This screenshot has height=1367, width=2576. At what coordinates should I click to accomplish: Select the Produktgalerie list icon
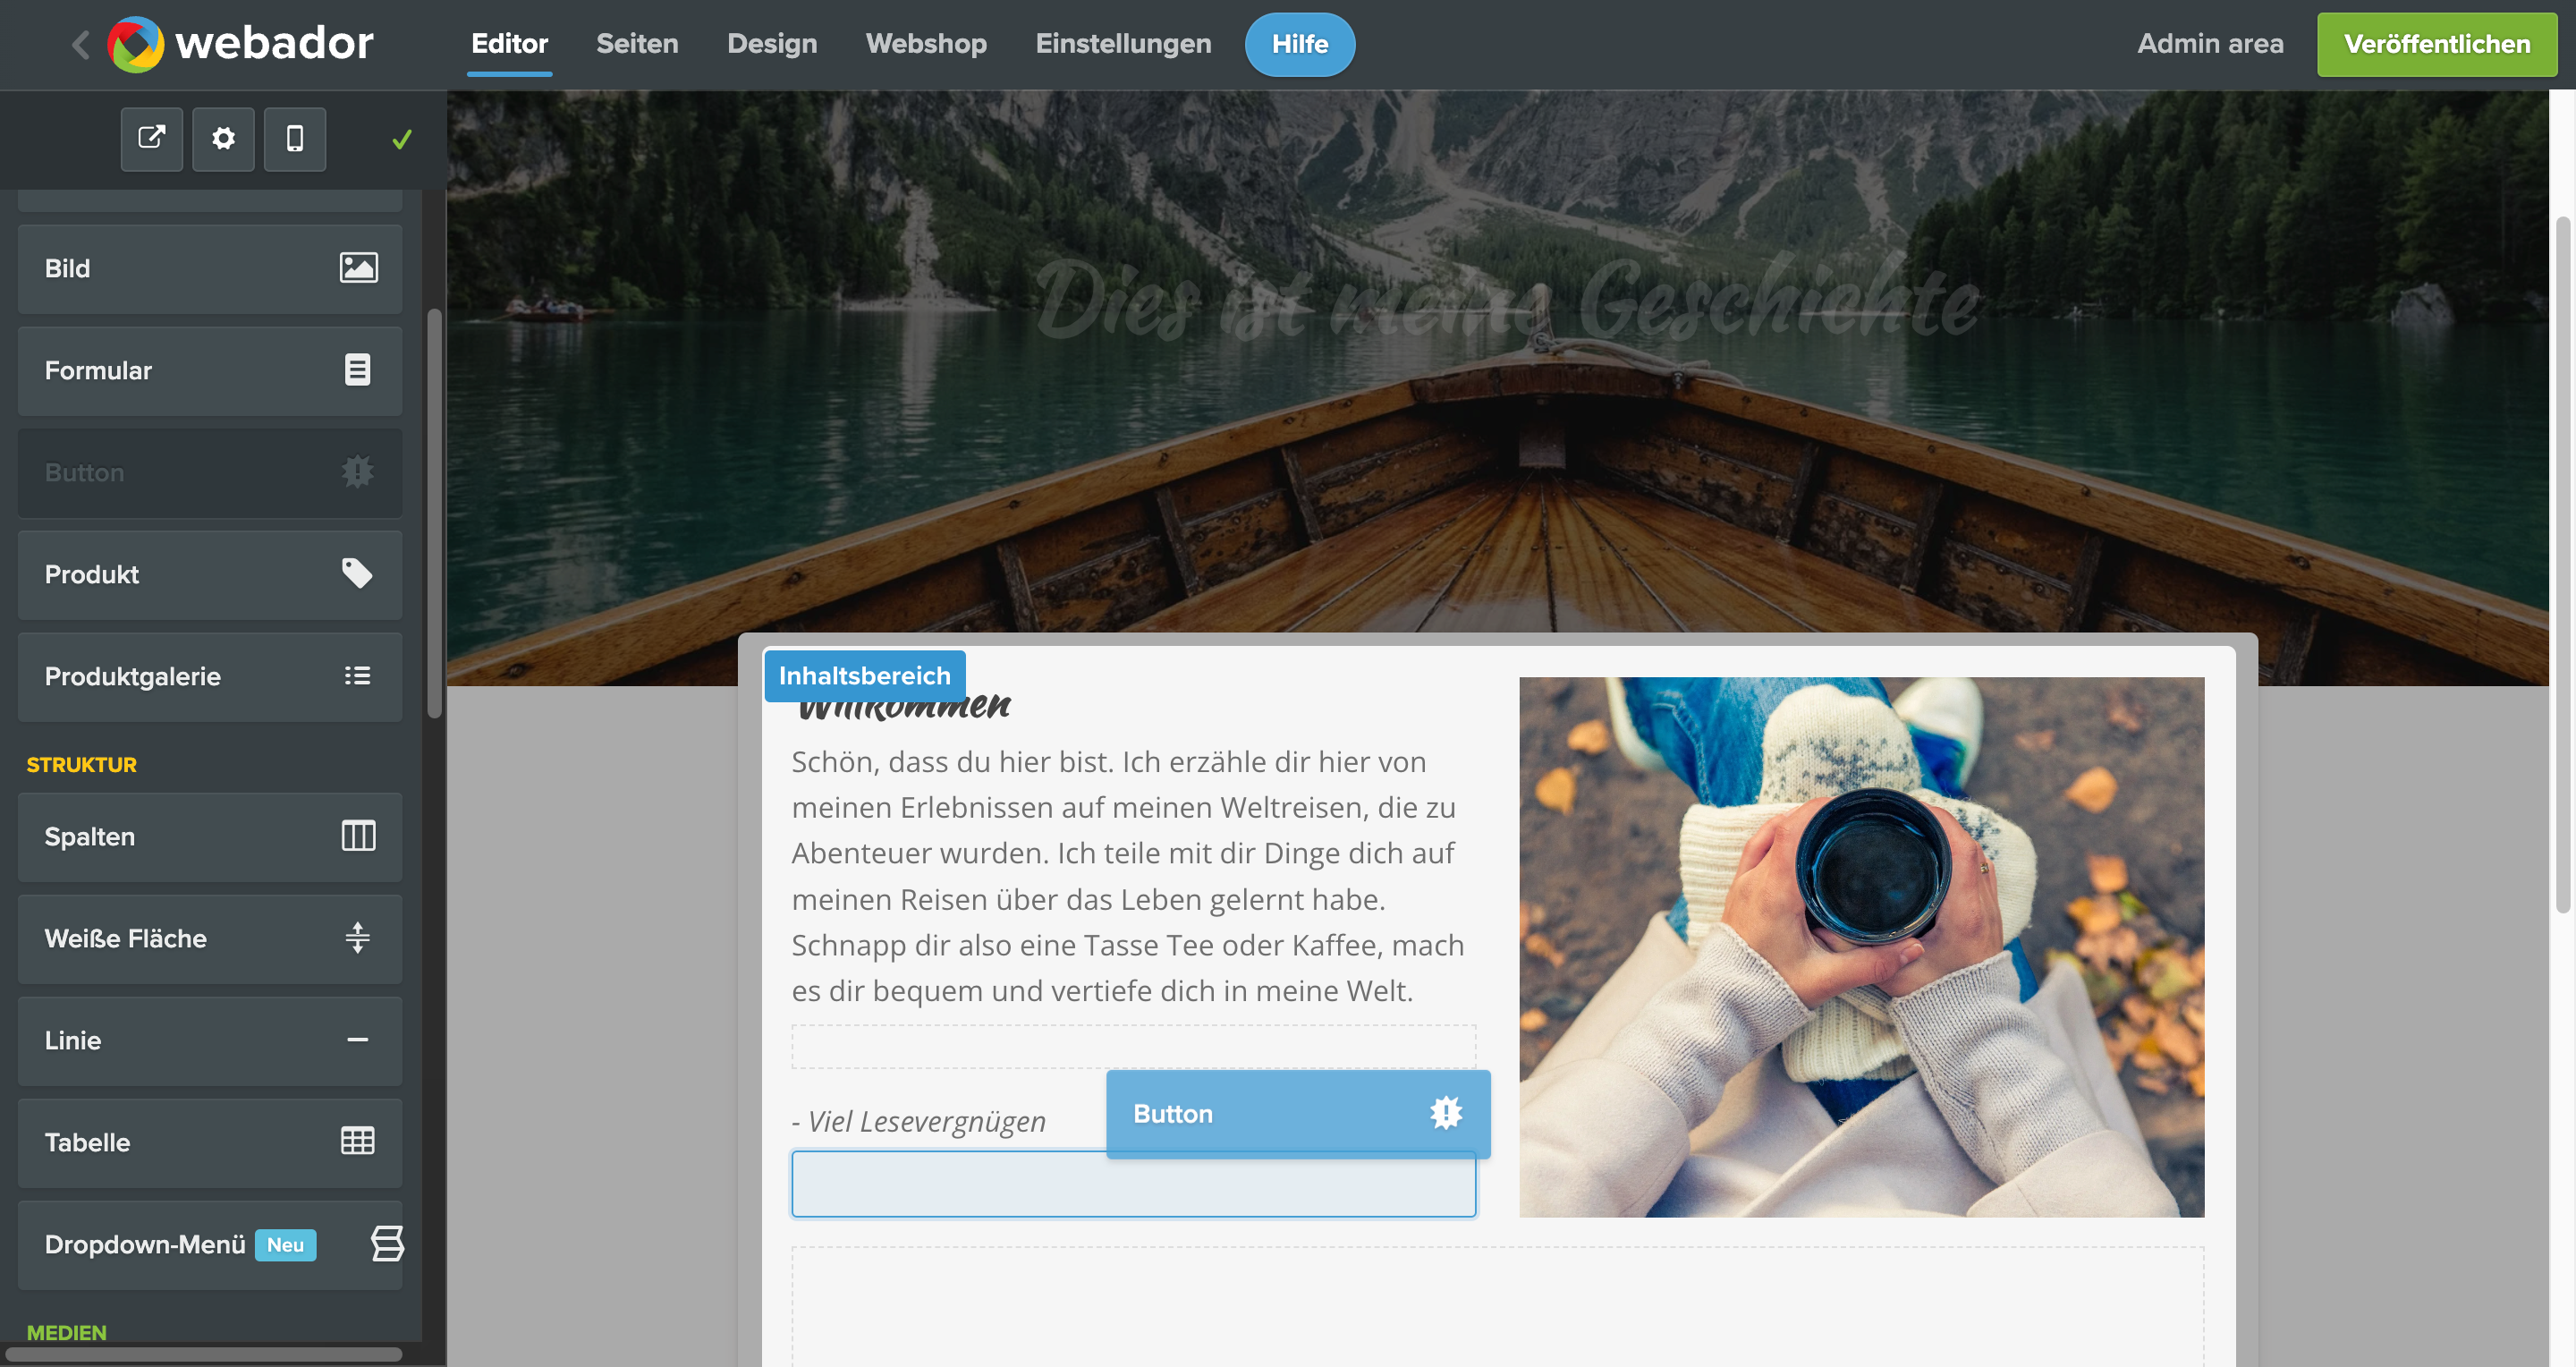click(357, 676)
